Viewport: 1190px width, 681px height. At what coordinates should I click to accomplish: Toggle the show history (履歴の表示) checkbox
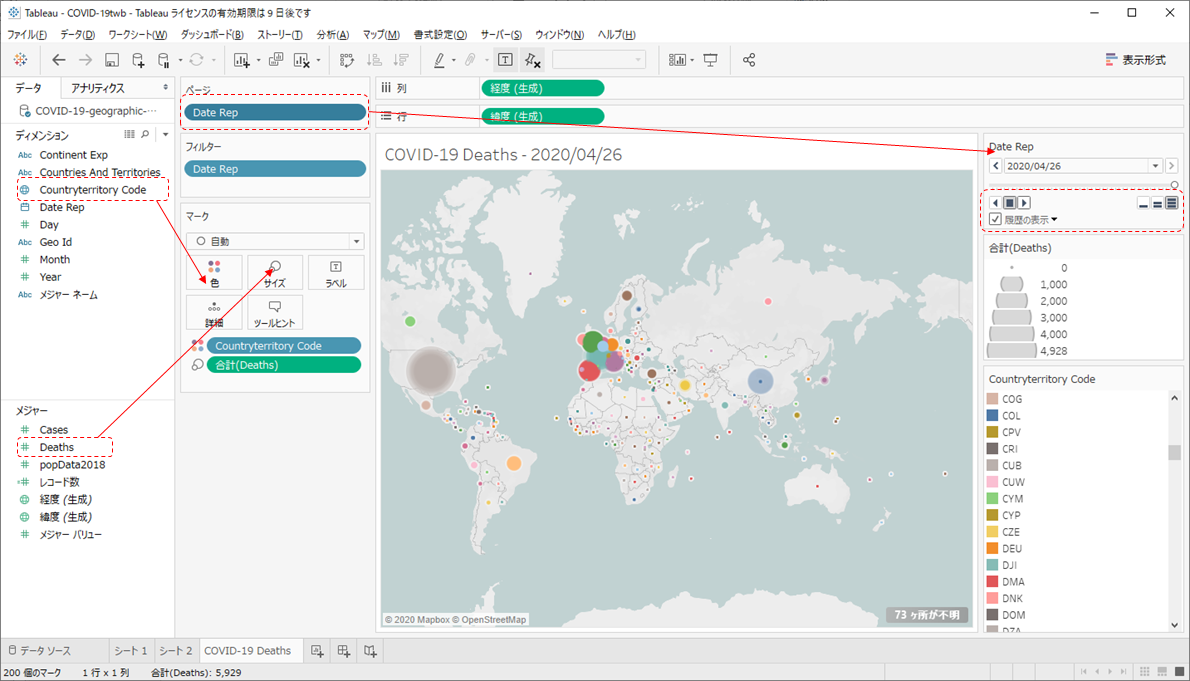[x=996, y=219]
